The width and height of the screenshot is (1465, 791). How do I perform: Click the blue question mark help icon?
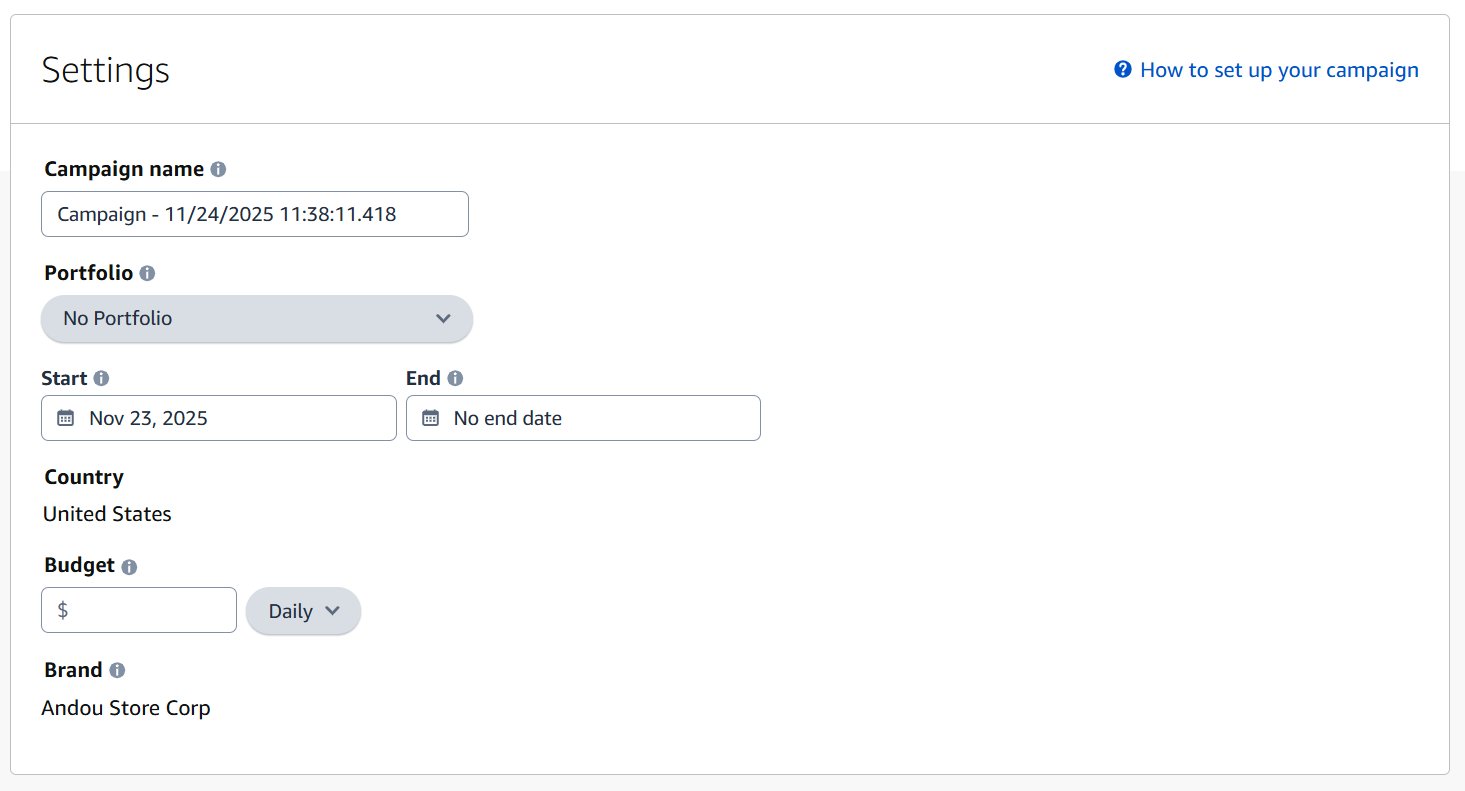coord(1122,69)
